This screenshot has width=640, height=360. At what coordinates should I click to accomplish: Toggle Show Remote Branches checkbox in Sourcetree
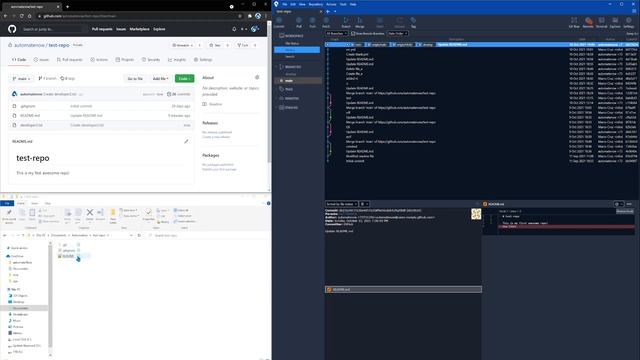353,33
